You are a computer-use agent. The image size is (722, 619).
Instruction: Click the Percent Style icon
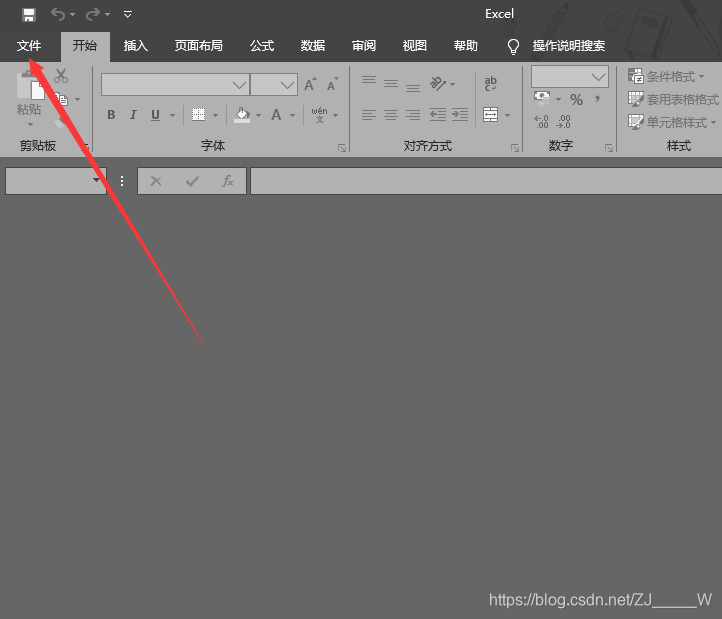pos(576,99)
